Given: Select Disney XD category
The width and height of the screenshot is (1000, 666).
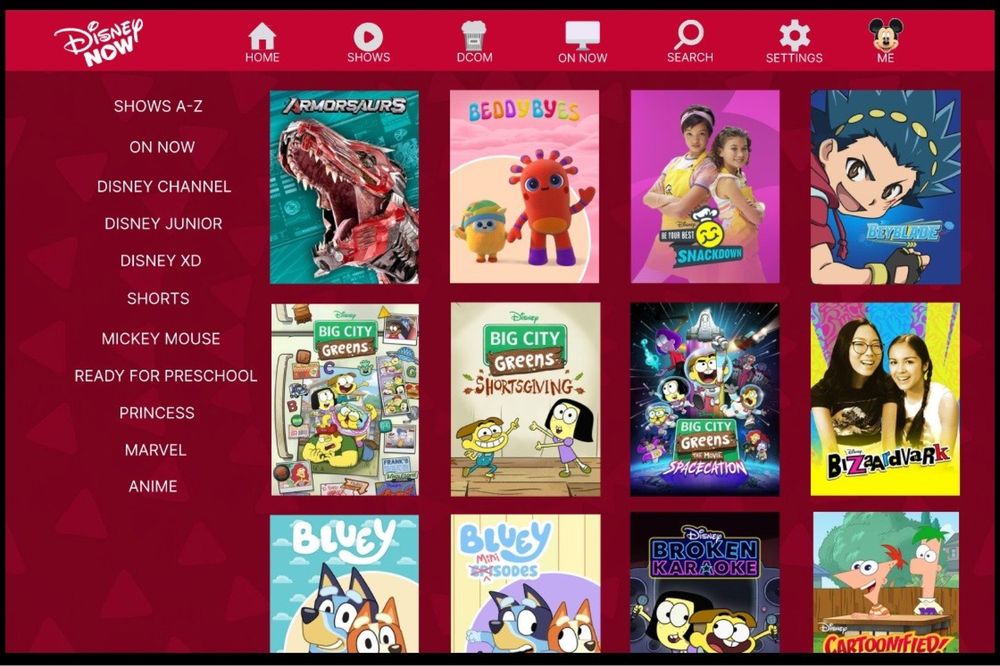Looking at the screenshot, I should click(x=161, y=260).
